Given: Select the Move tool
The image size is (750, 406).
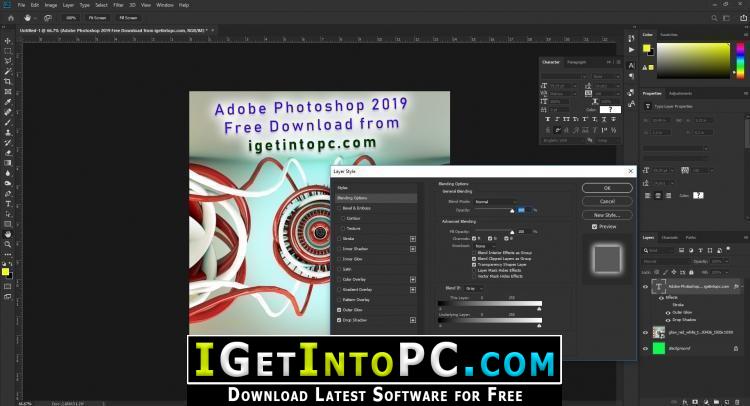Looking at the screenshot, I should pyautogui.click(x=8, y=41).
